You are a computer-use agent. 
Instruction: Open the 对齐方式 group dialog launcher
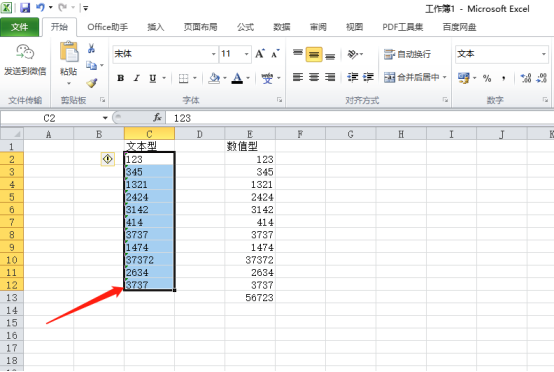tap(445, 100)
